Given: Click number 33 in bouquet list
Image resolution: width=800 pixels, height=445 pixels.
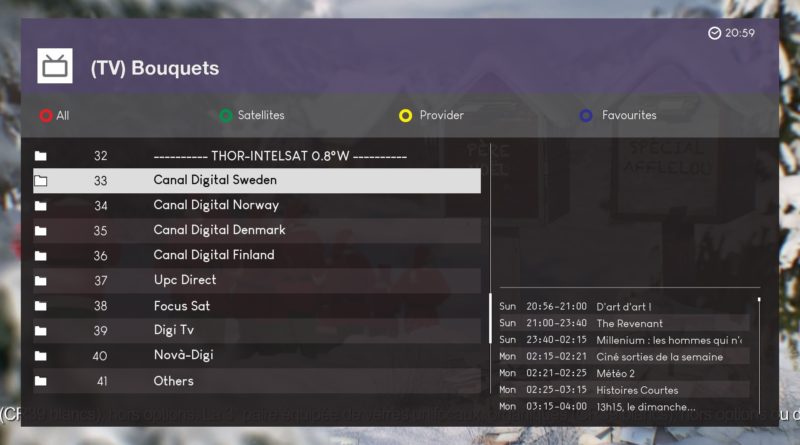Looking at the screenshot, I should 101,181.
